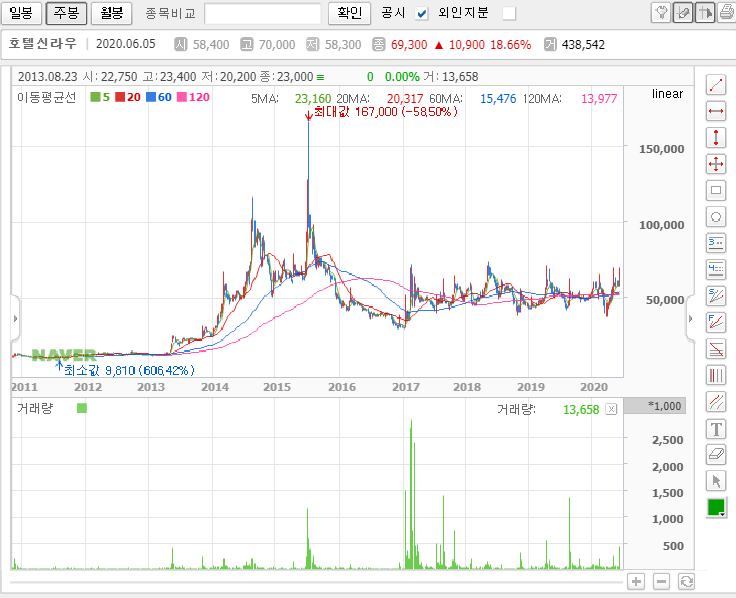This screenshot has width=736, height=598.
Task: Click the closing price 69,300
Action: point(409,45)
